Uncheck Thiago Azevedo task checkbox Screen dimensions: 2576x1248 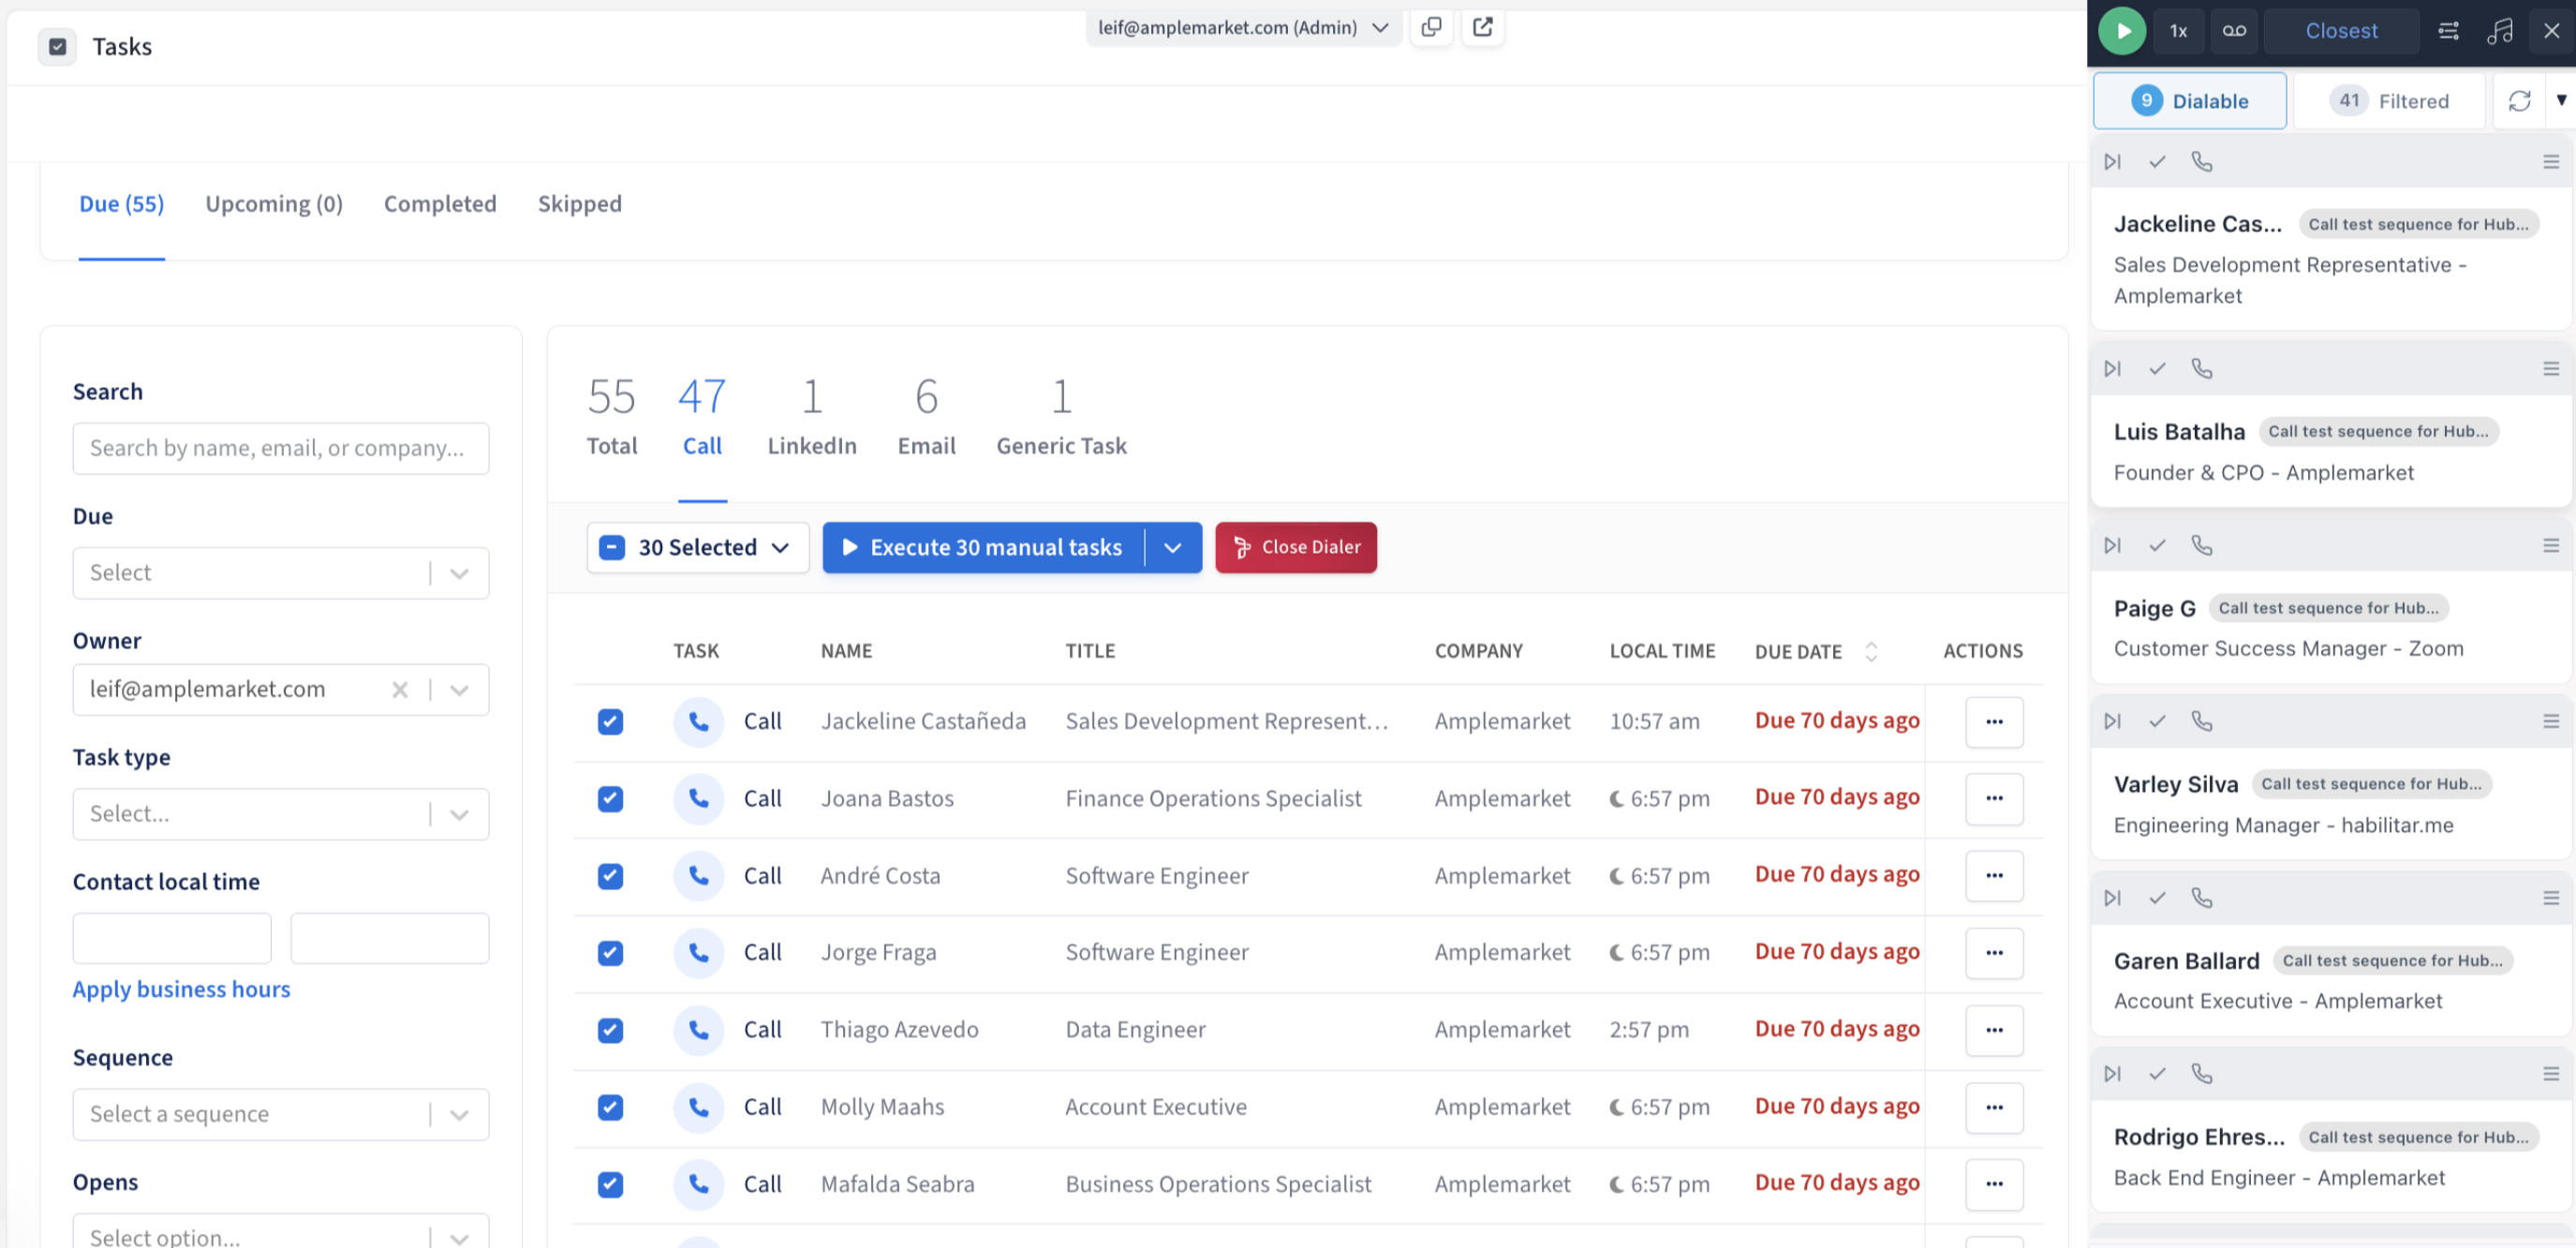(x=610, y=1030)
